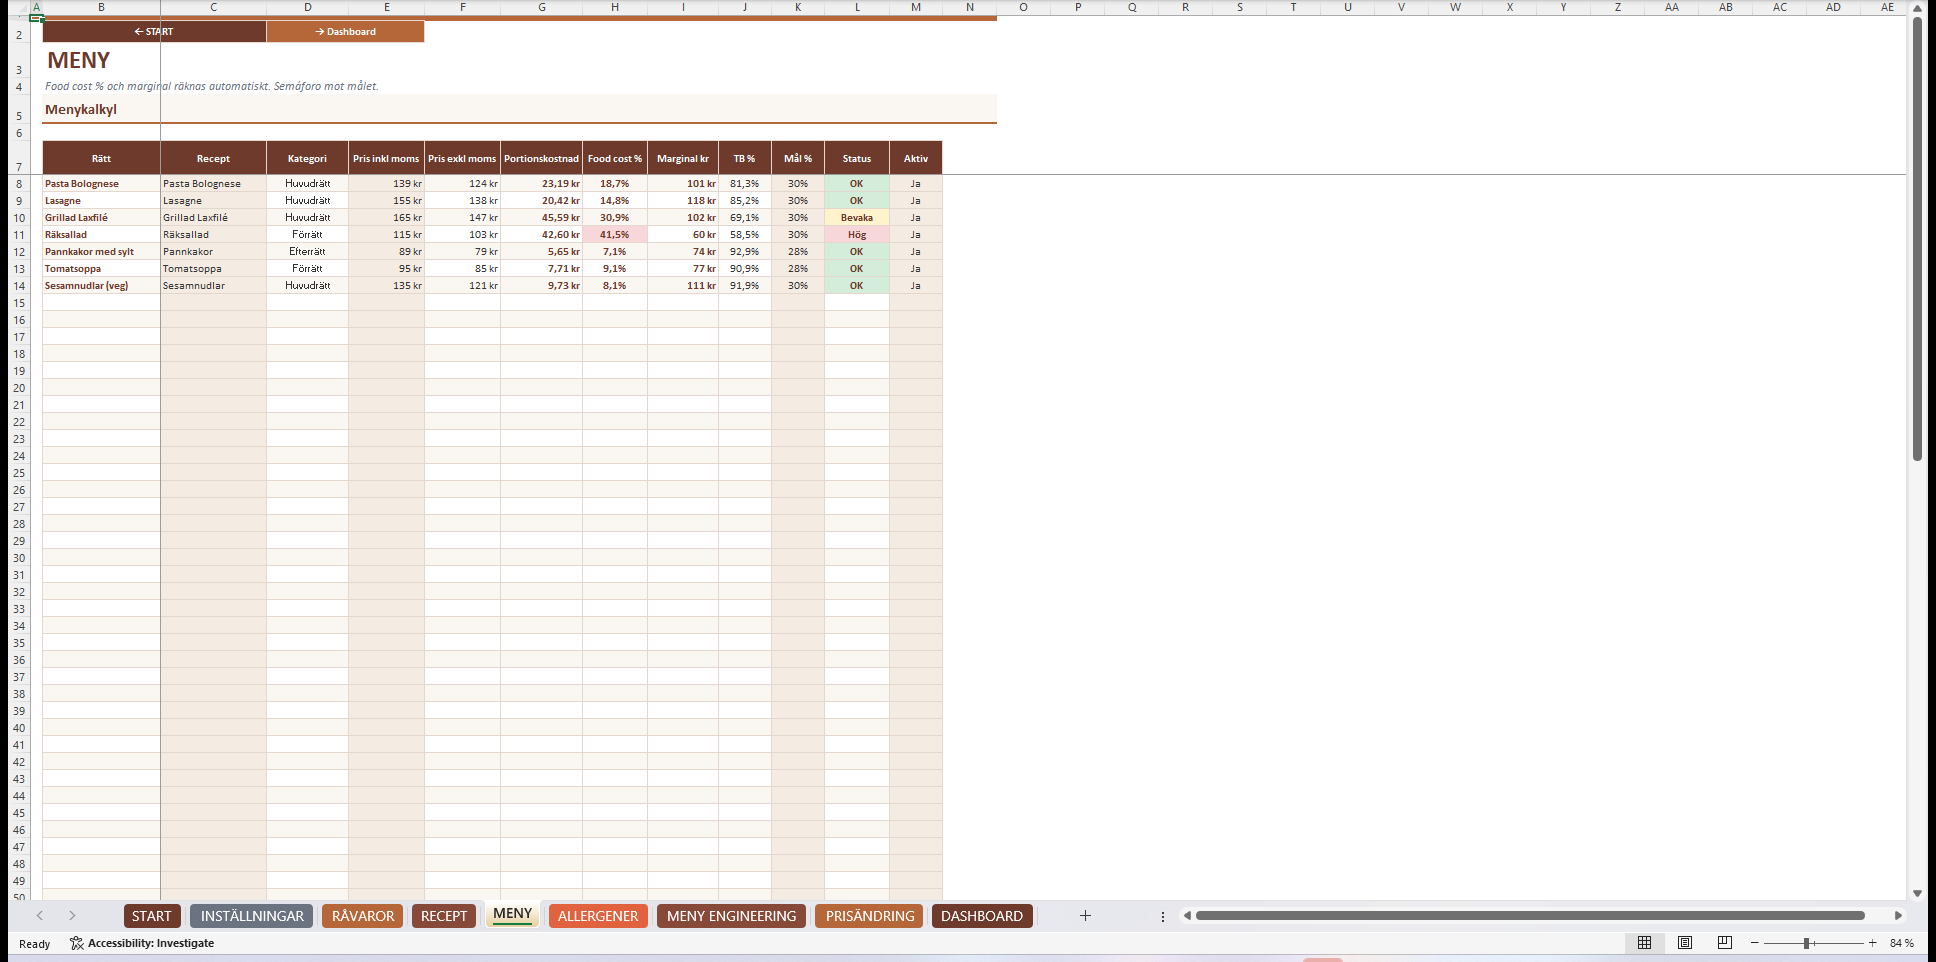Select the Grillad Laxfilé dish cell

coord(101,218)
